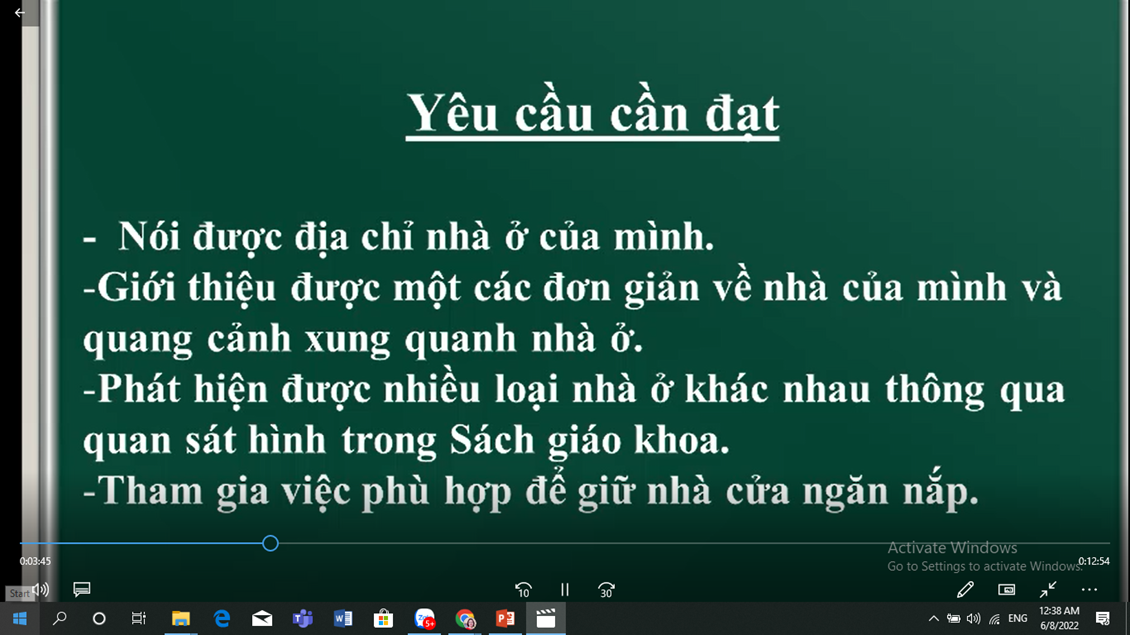Go back using the top-left arrow

[x=20, y=13]
